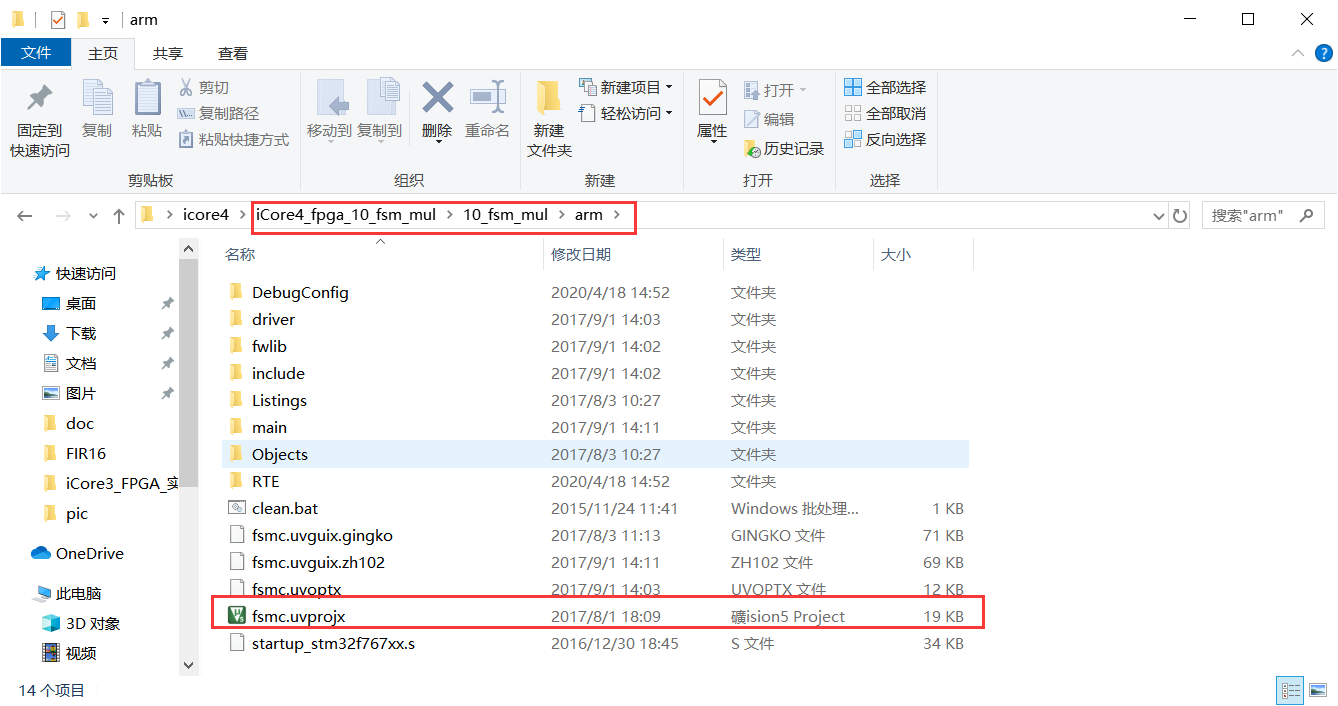Screen dimensions: 1338x706
Task: Switch to the View ribbon tab
Action: (x=233, y=53)
